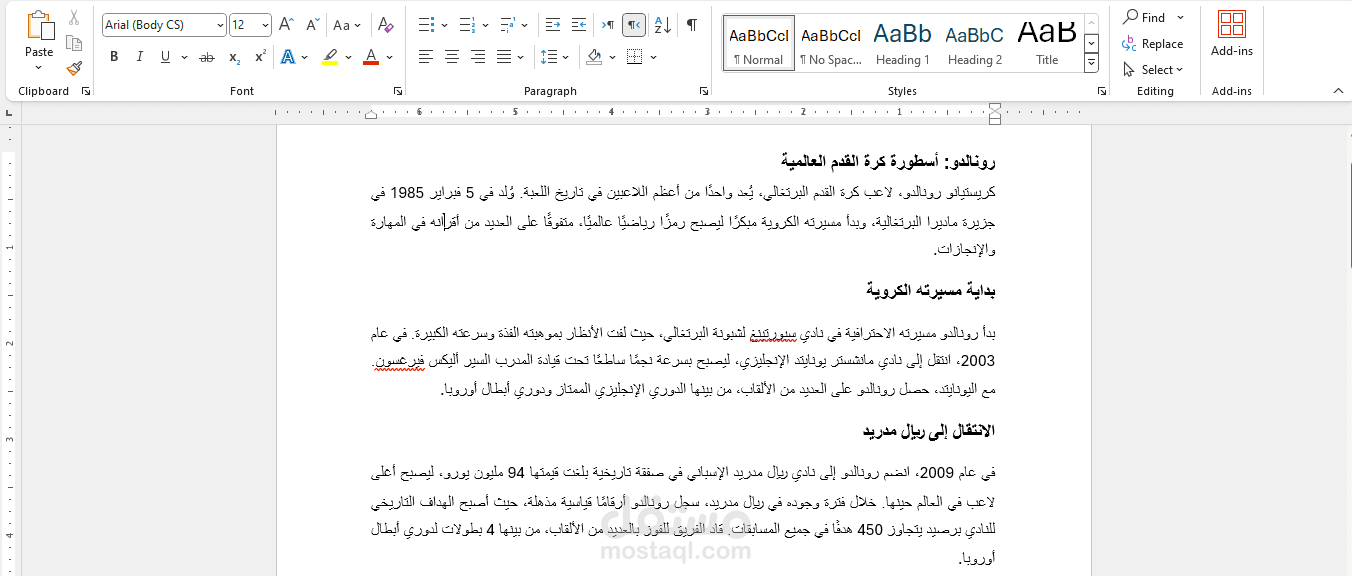
Task: Click the horizontal ruler above the page
Action: (683, 112)
